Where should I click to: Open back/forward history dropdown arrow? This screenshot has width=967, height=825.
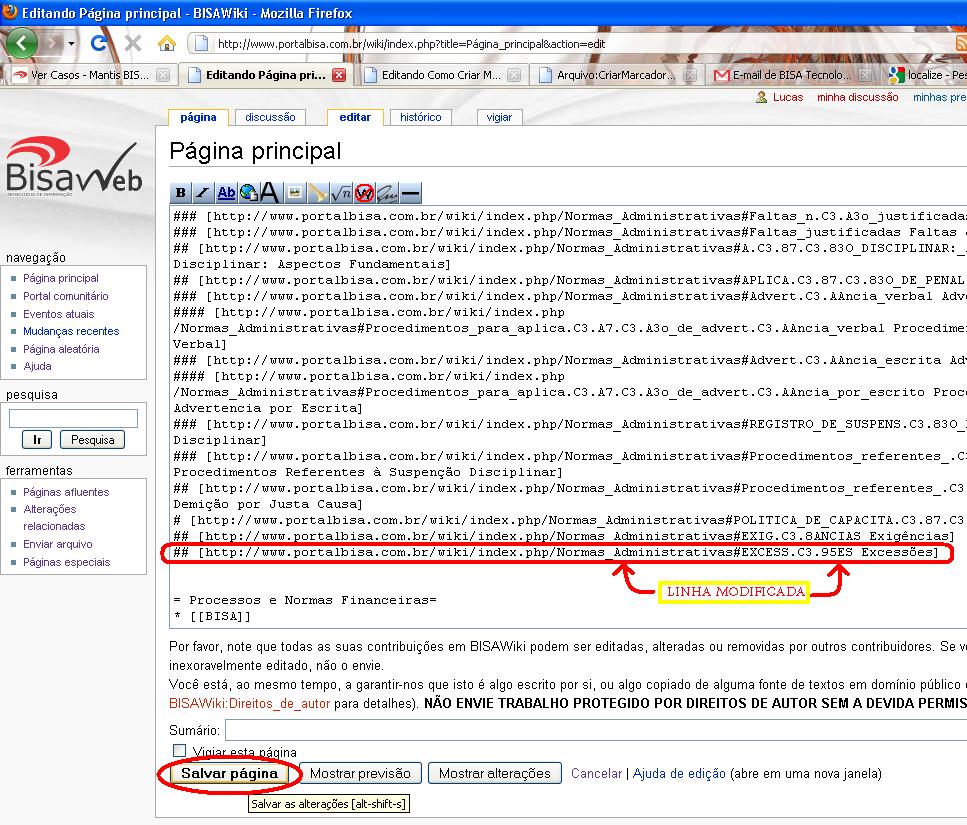tap(71, 44)
